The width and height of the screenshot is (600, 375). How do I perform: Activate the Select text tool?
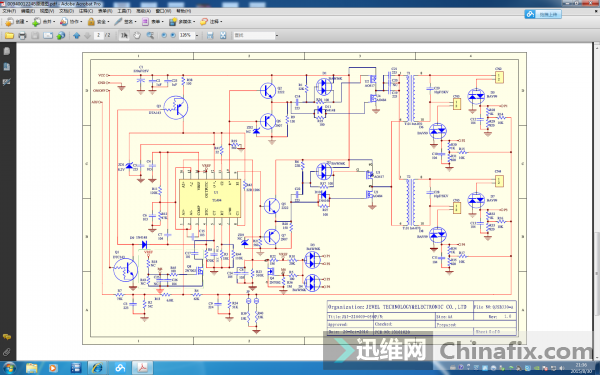124,36
